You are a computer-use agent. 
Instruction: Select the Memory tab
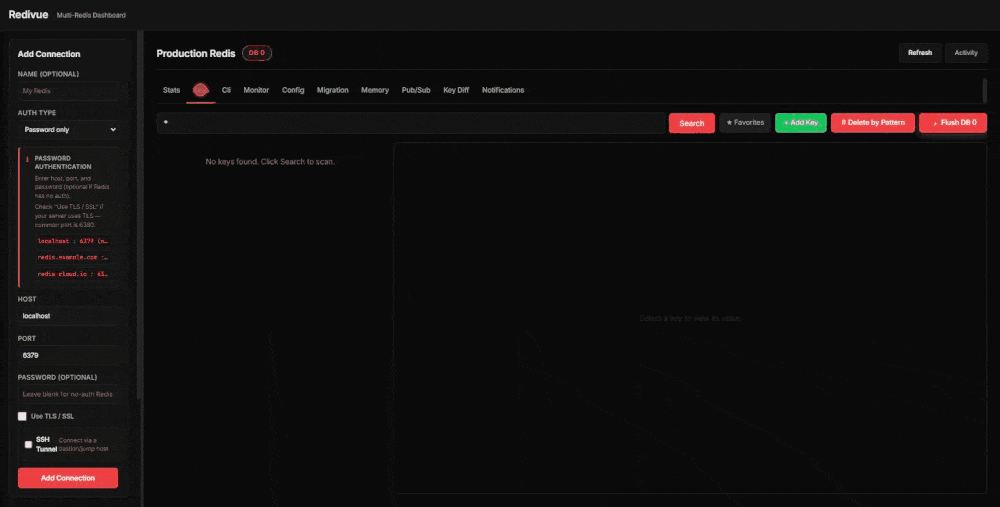pos(375,91)
